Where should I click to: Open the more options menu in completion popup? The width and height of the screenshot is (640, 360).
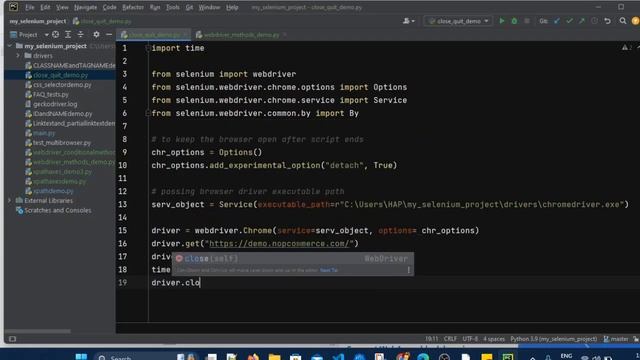point(409,270)
